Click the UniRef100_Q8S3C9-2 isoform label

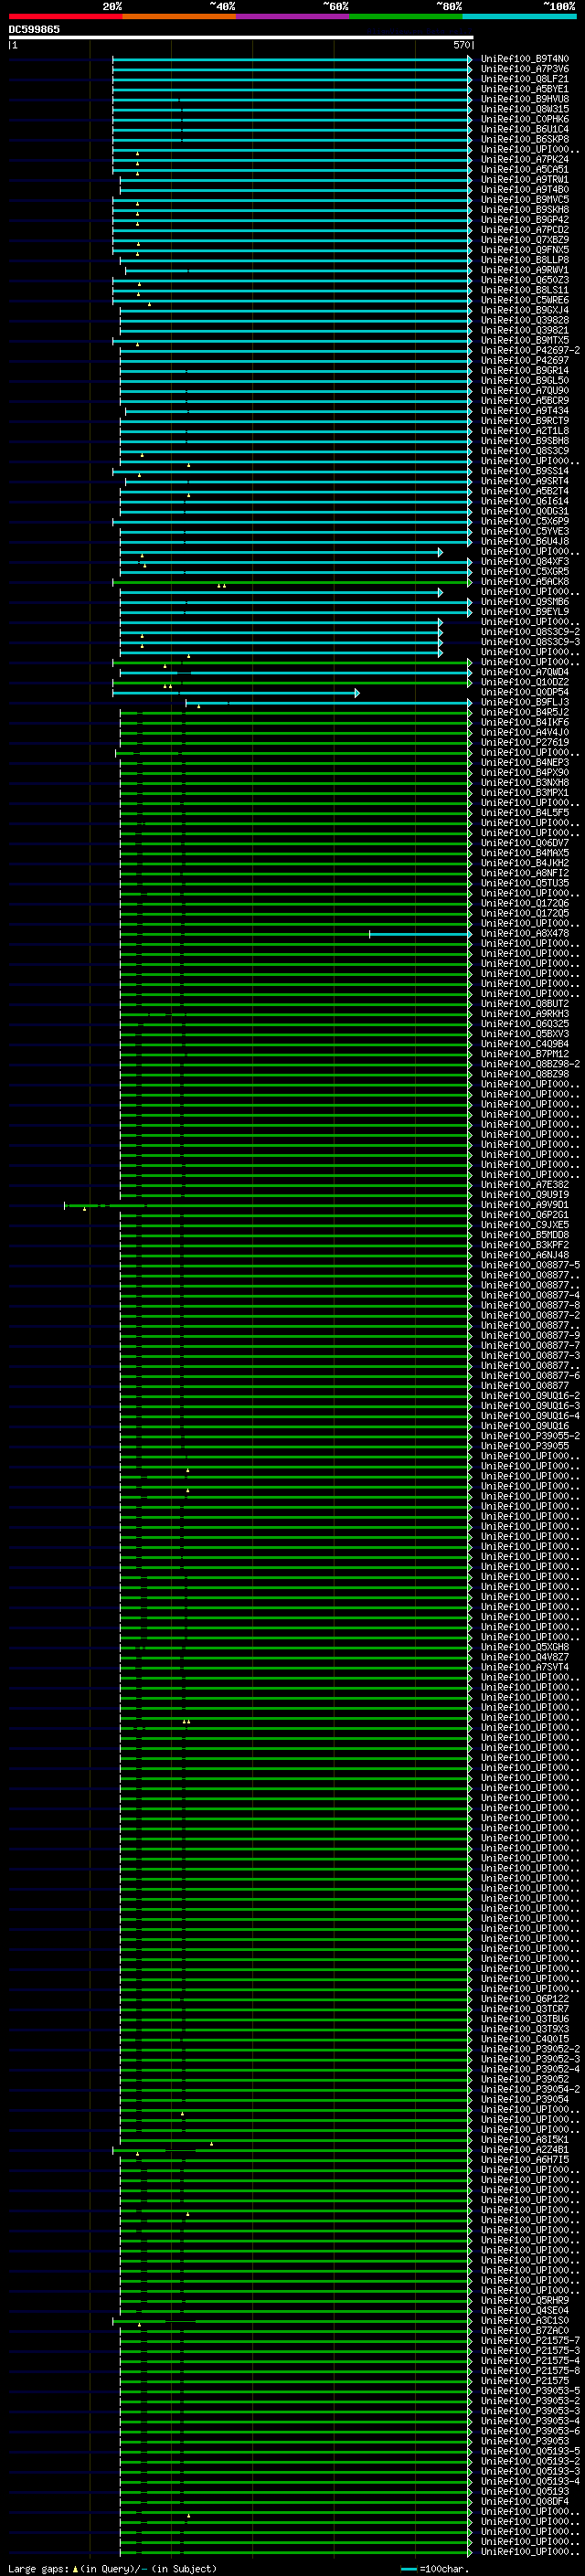(x=530, y=632)
